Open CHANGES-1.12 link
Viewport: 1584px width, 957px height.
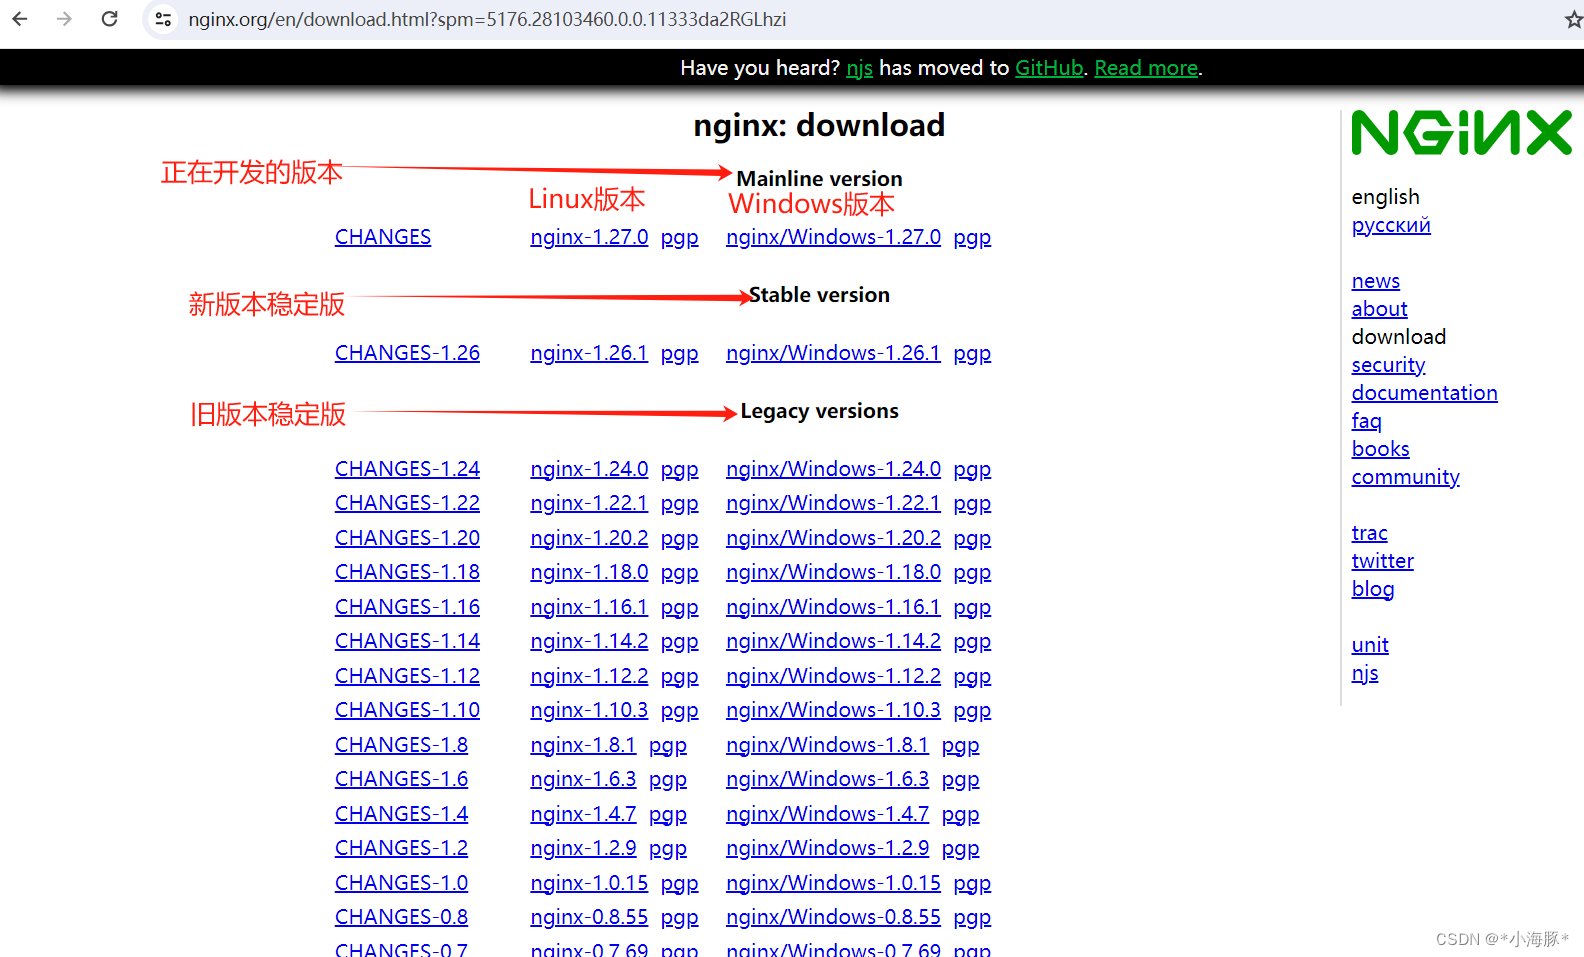pyautogui.click(x=407, y=676)
